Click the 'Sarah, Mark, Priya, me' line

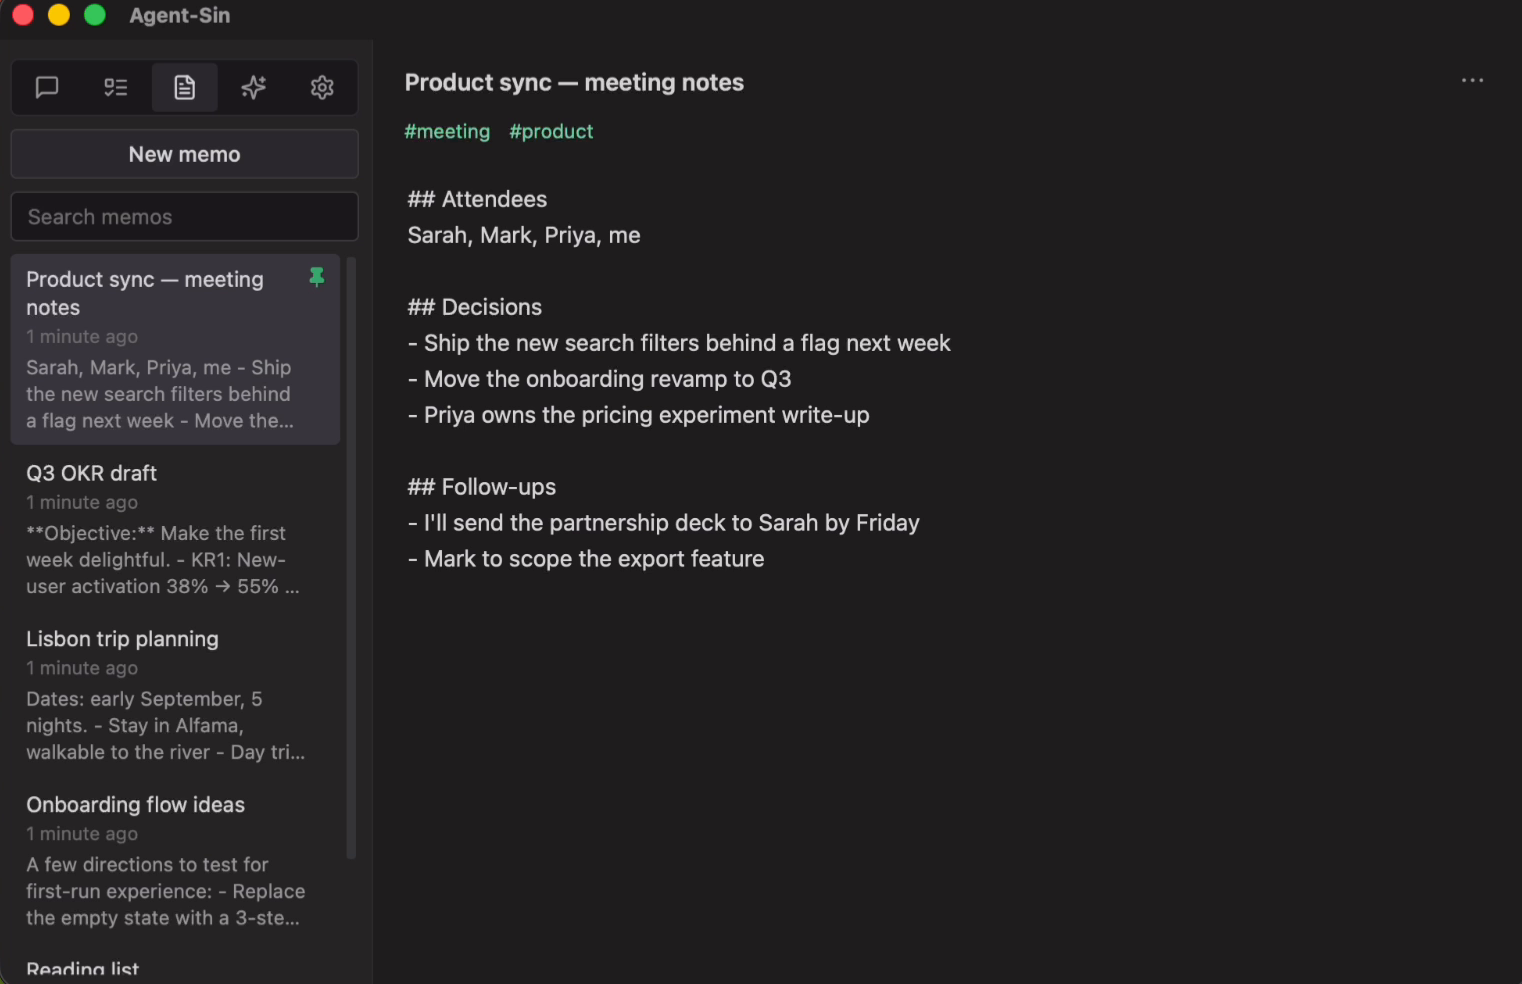[524, 235]
